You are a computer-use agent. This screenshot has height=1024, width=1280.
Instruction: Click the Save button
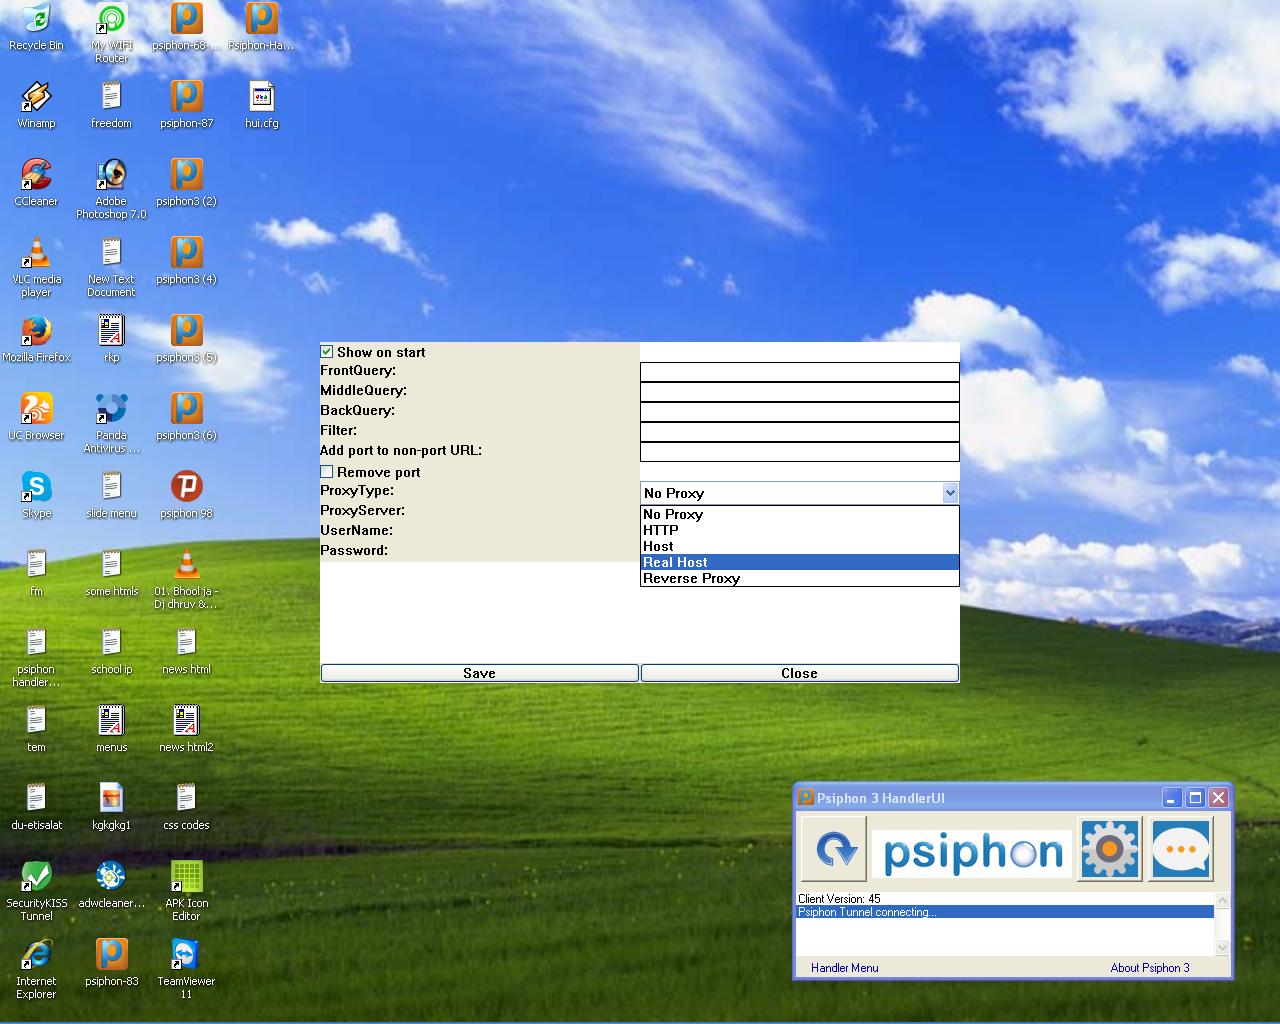[479, 673]
